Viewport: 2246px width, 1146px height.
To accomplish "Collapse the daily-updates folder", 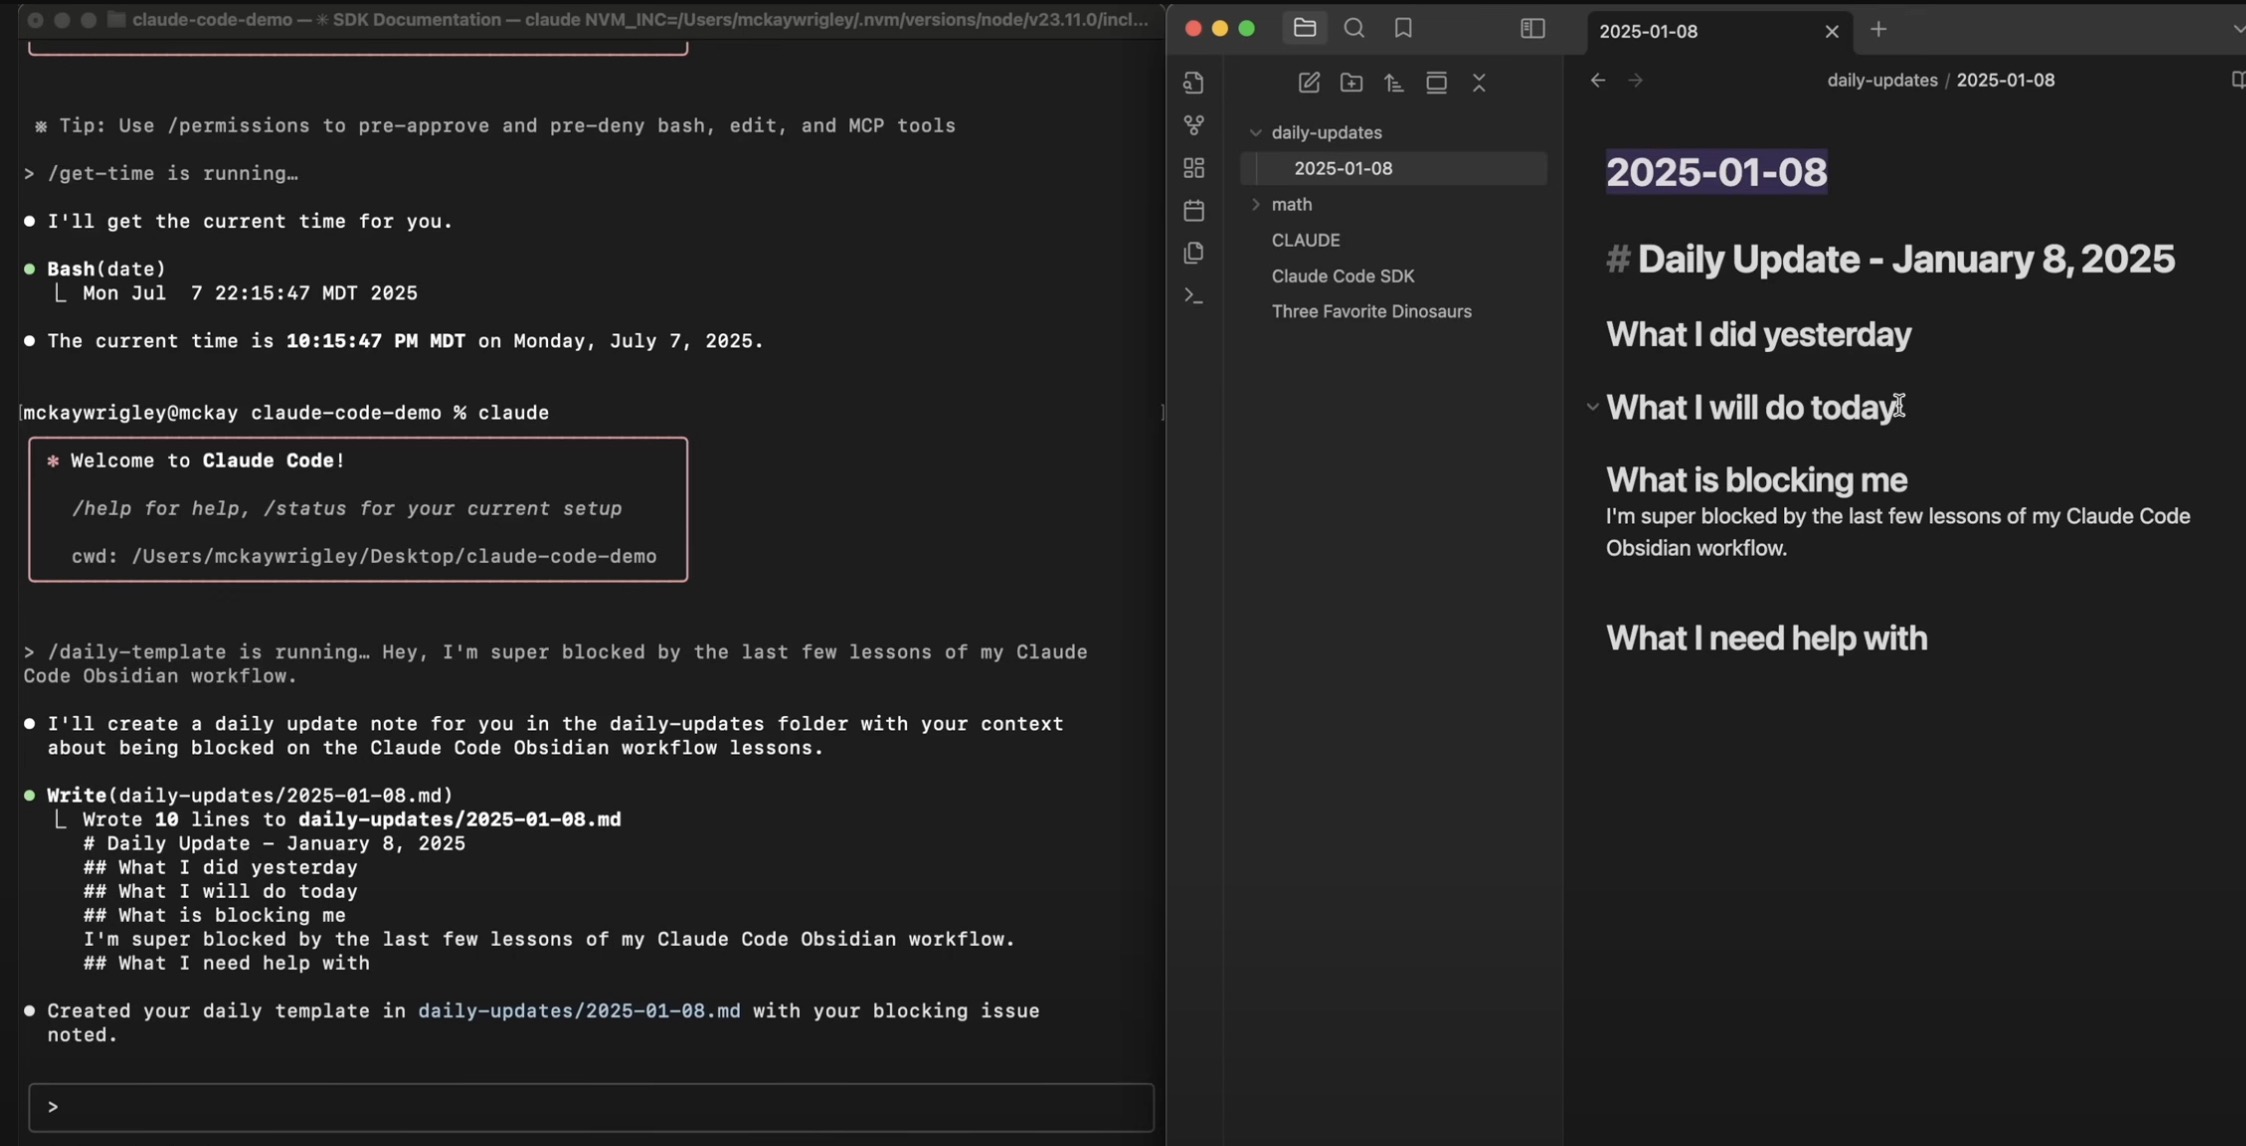I will [1255, 132].
